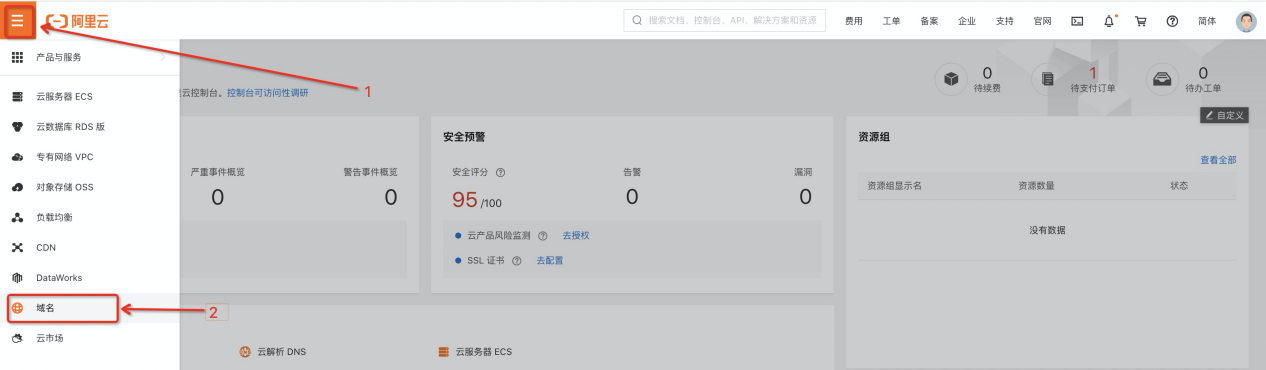Expand 产品与服务 with the chevron arrow
This screenshot has height=370, width=1266.
[163, 57]
